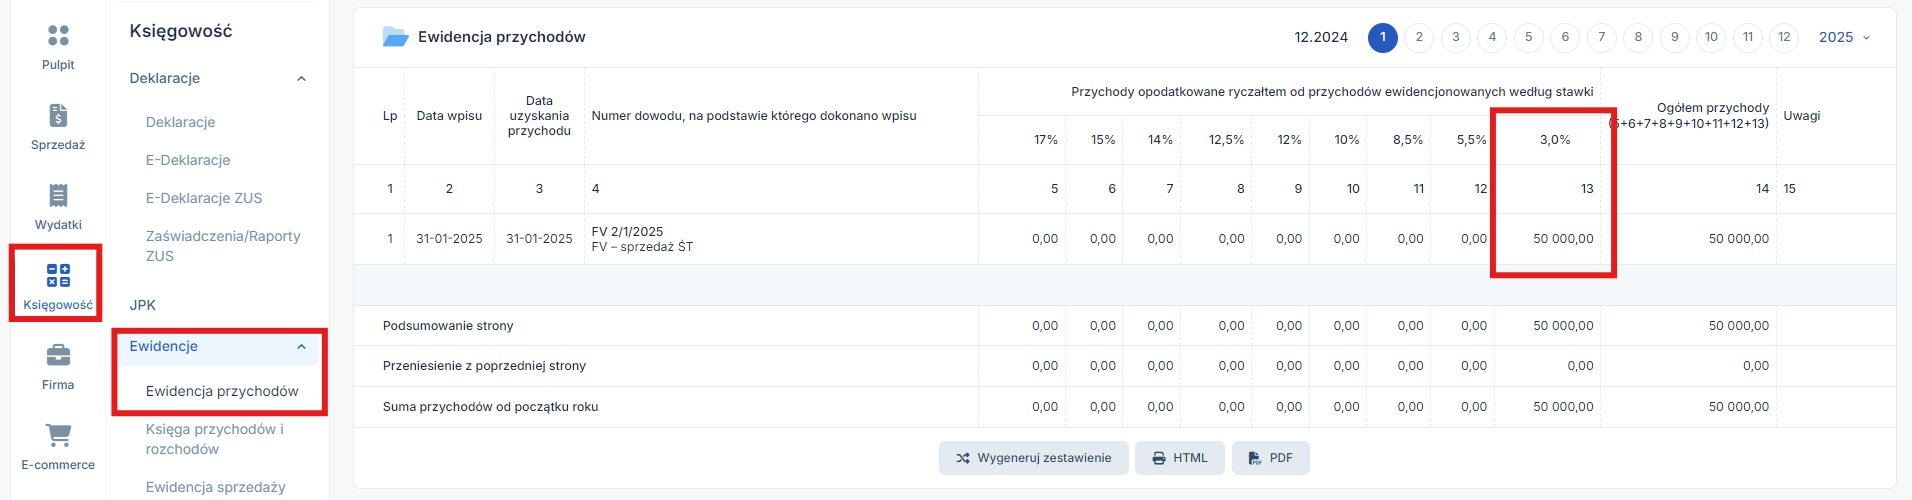Viewport: 1912px width, 500px height.
Task: Select month 12 in the month selector
Action: 1784,37
